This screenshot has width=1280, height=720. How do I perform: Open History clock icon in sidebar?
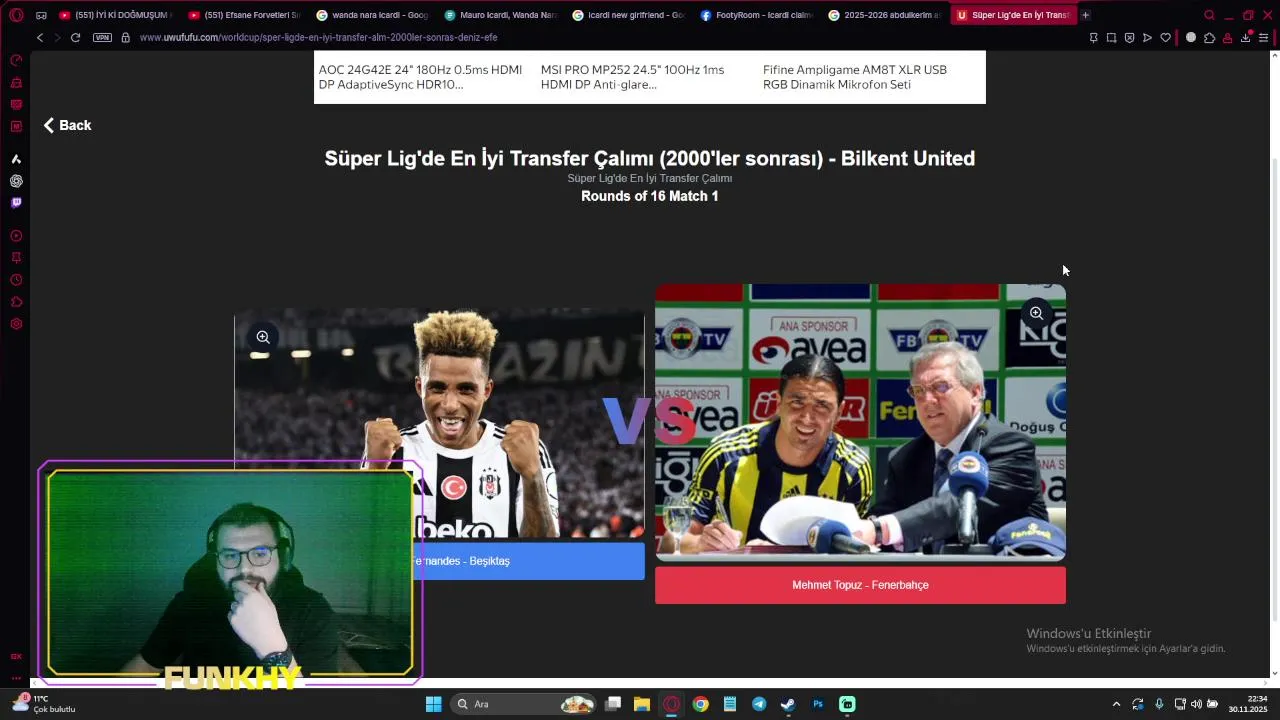[16, 280]
